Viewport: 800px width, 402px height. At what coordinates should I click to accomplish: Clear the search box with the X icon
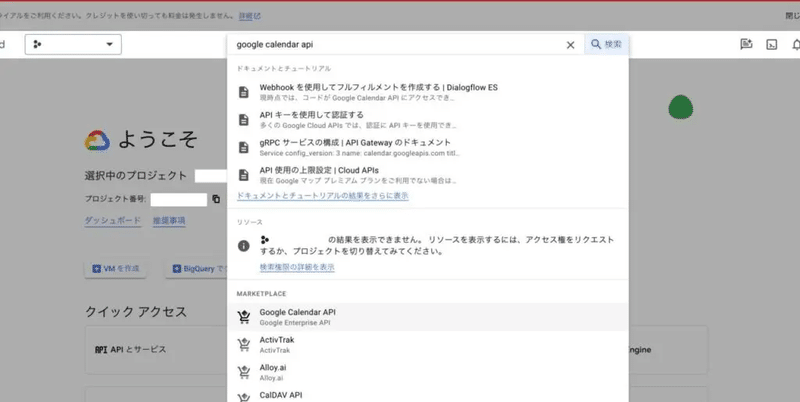(x=570, y=45)
